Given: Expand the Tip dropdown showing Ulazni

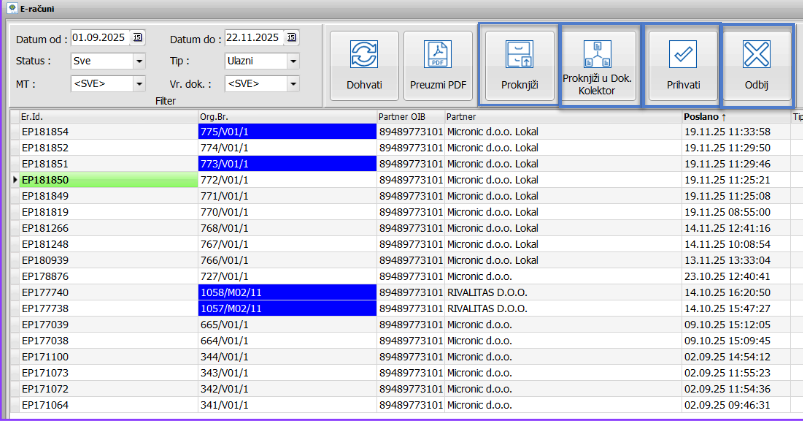Looking at the screenshot, I should 292,61.
